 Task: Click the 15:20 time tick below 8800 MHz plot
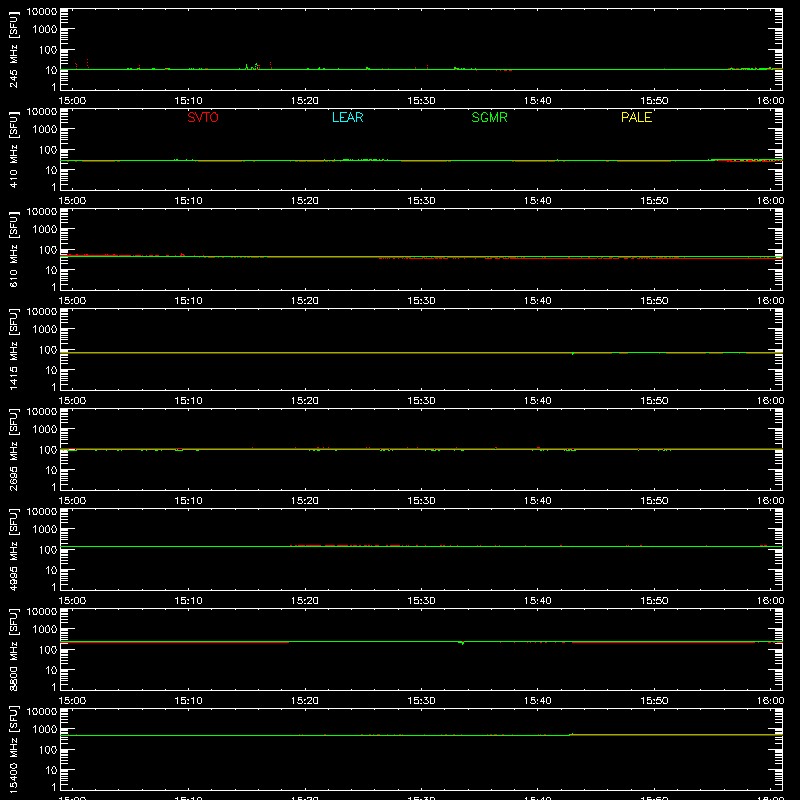click(x=305, y=701)
